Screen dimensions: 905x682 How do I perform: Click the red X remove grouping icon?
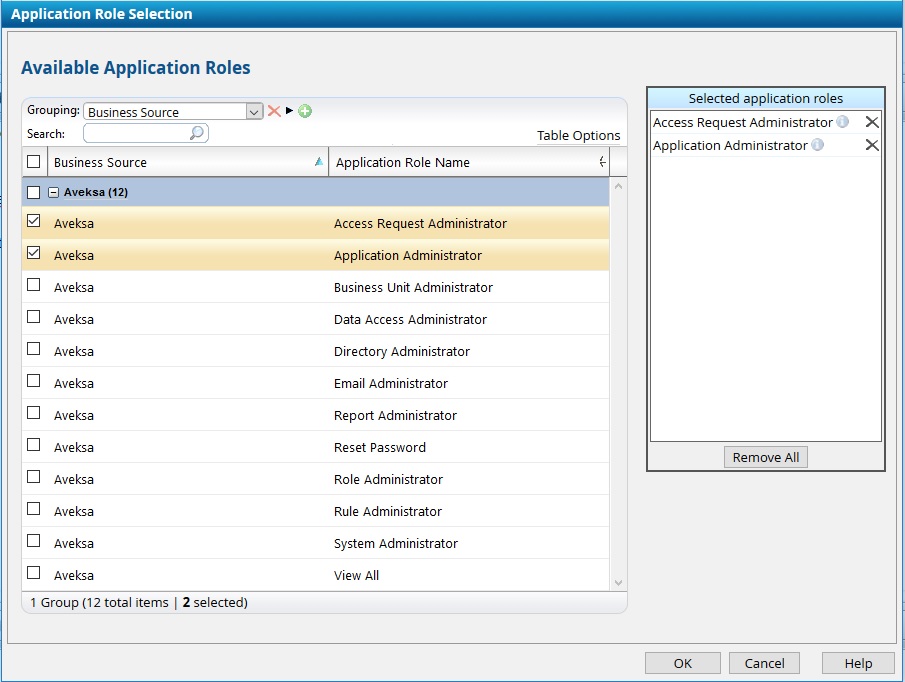(x=274, y=111)
